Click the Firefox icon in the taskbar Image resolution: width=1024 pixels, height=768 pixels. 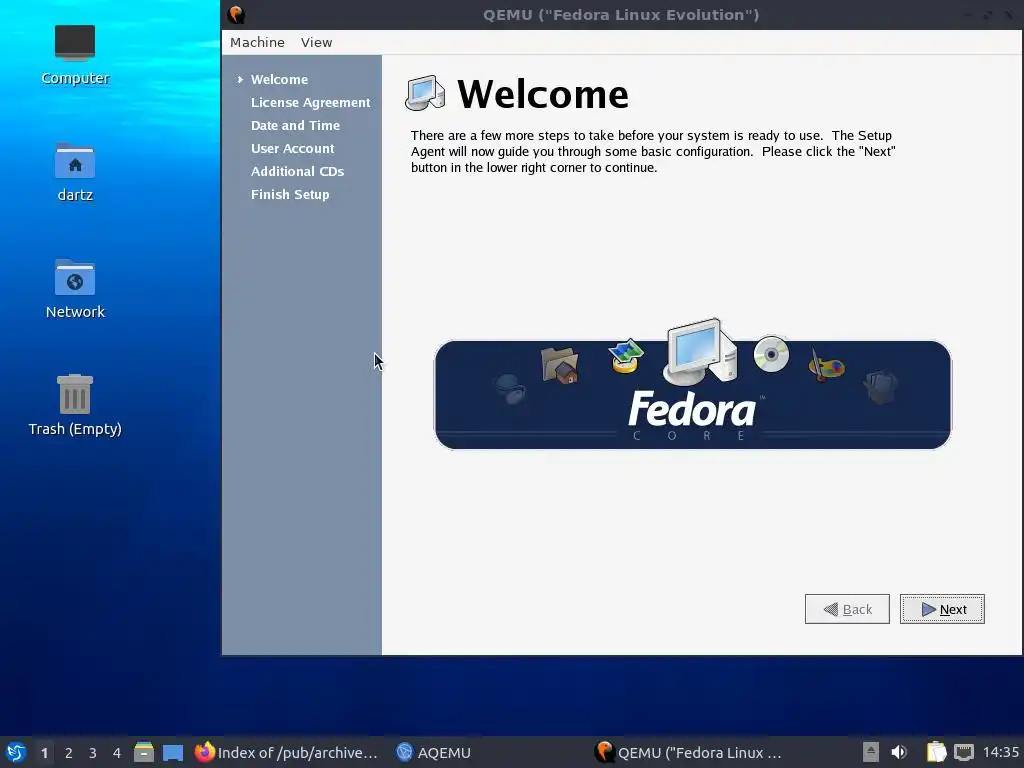[x=204, y=752]
